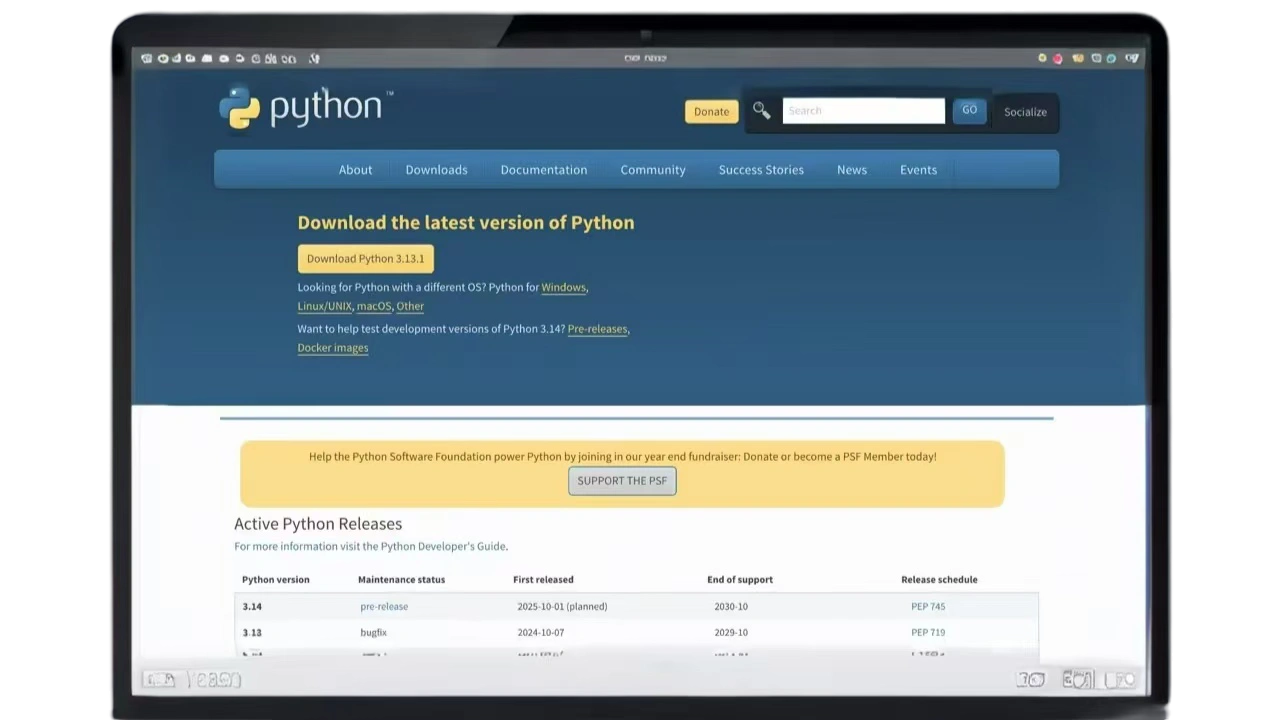The image size is (1280, 720).
Task: Open the News navigation item
Action: (x=852, y=170)
